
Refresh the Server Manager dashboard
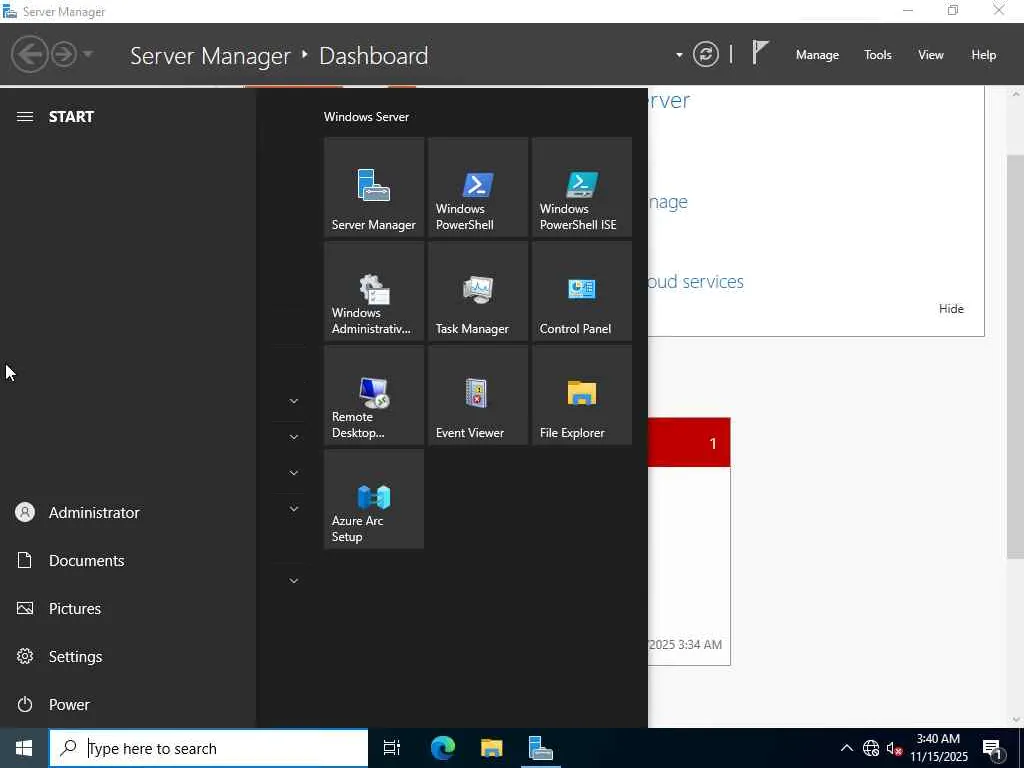[705, 54]
